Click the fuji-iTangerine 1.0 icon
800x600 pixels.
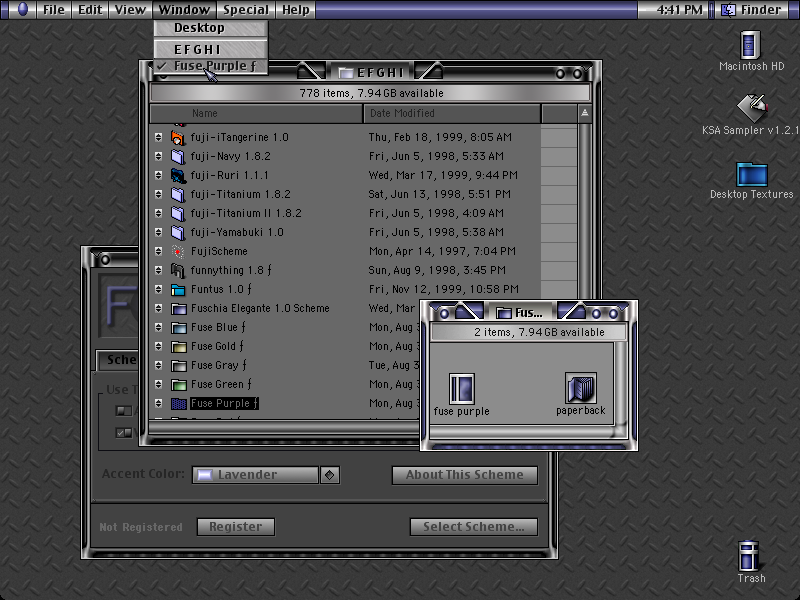178,137
